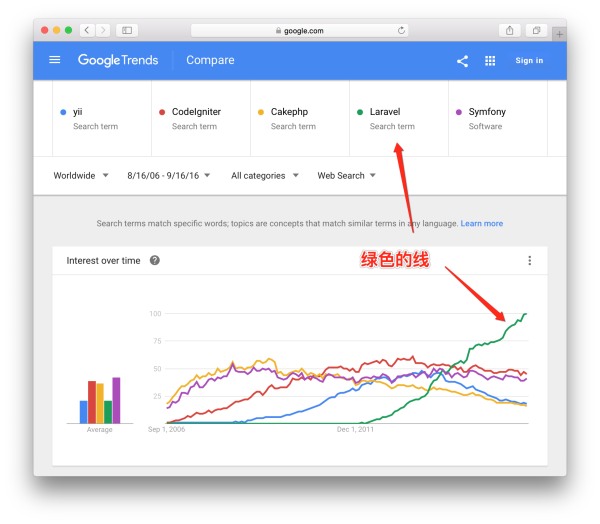Show all tabs overview button
This screenshot has height=524, width=600.
pos(536,31)
